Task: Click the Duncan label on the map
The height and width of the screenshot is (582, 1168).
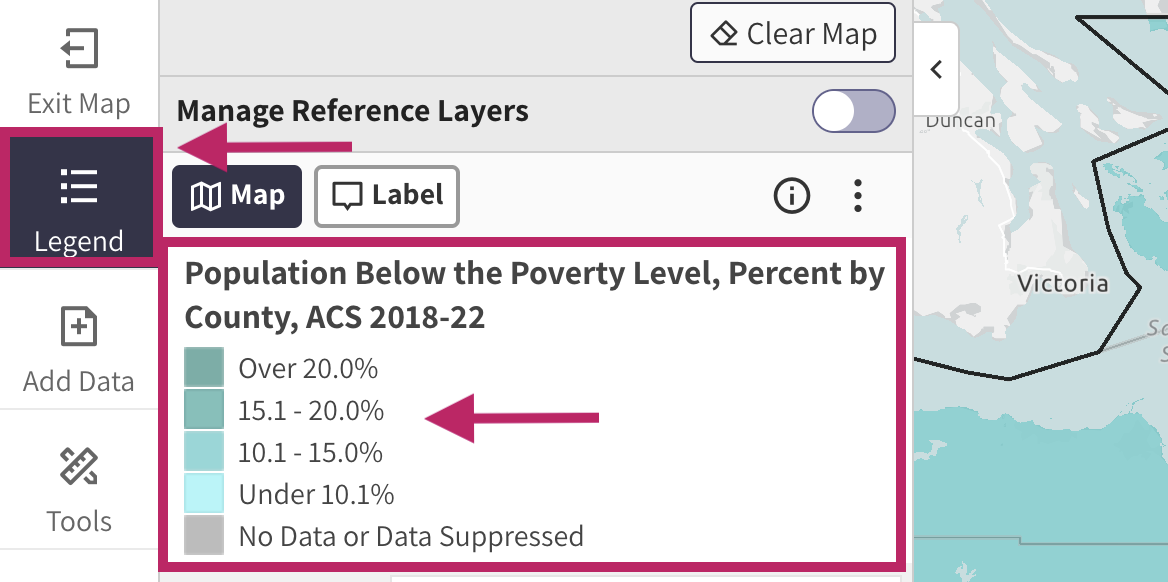Action: point(960,121)
